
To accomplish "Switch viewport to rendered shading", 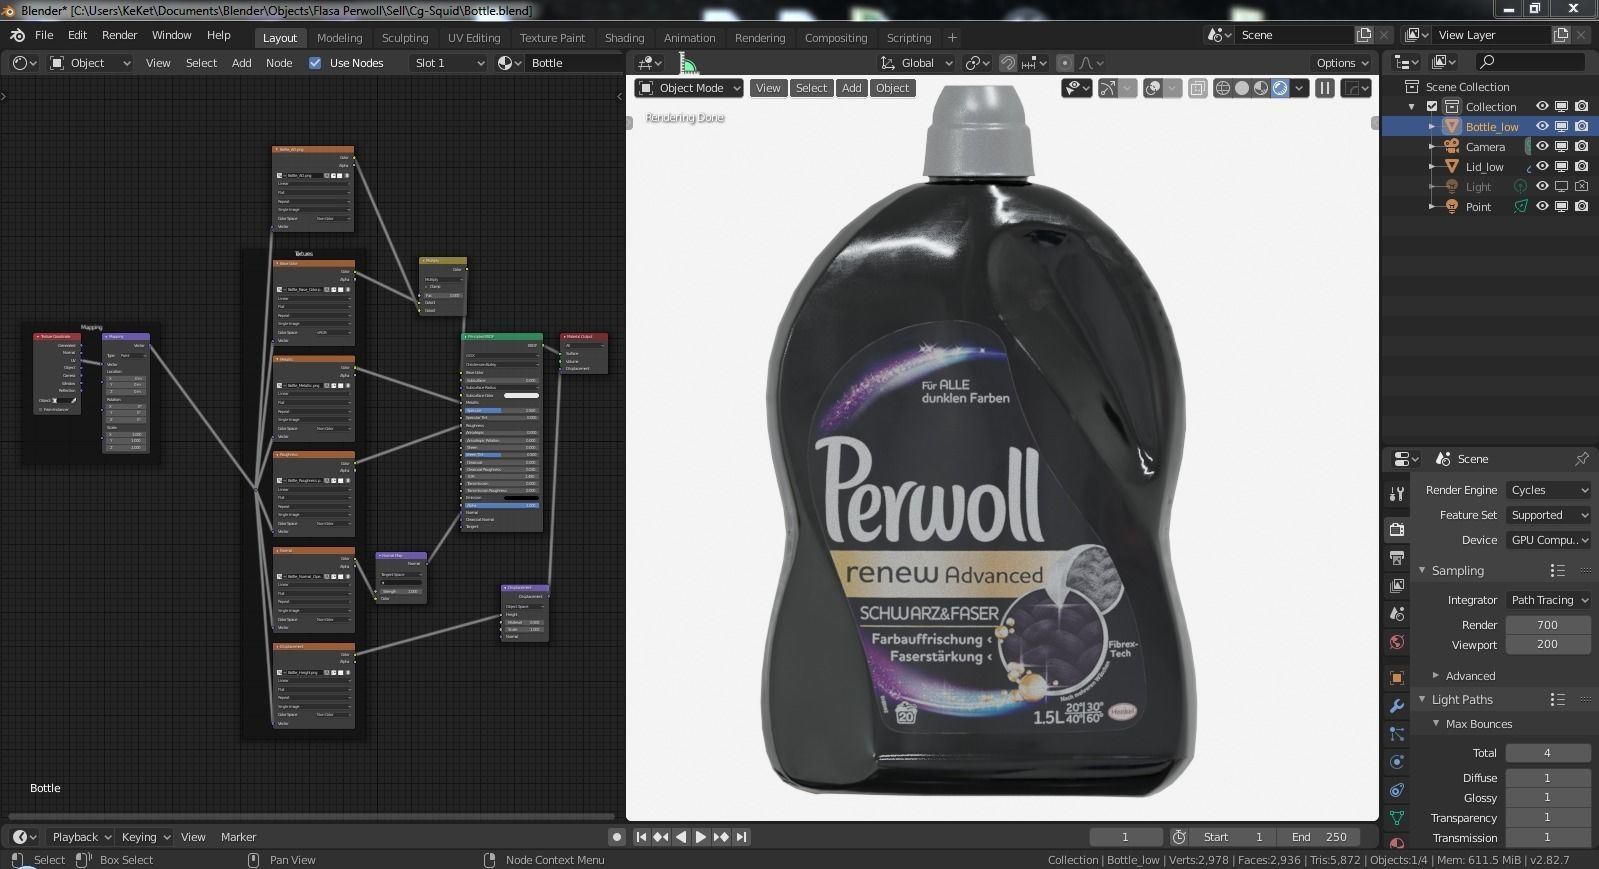I will tap(1280, 88).
